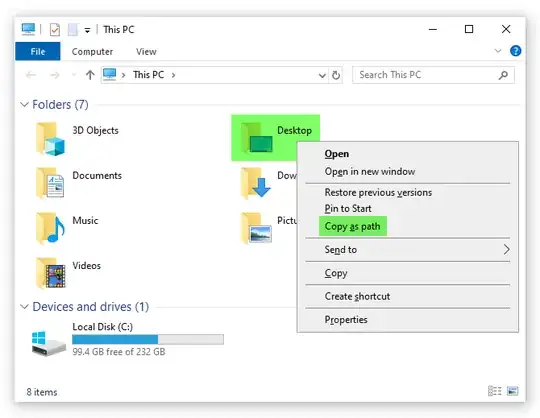
Task: Expand the chevron after This PC breadcrumb
Action: (173, 75)
